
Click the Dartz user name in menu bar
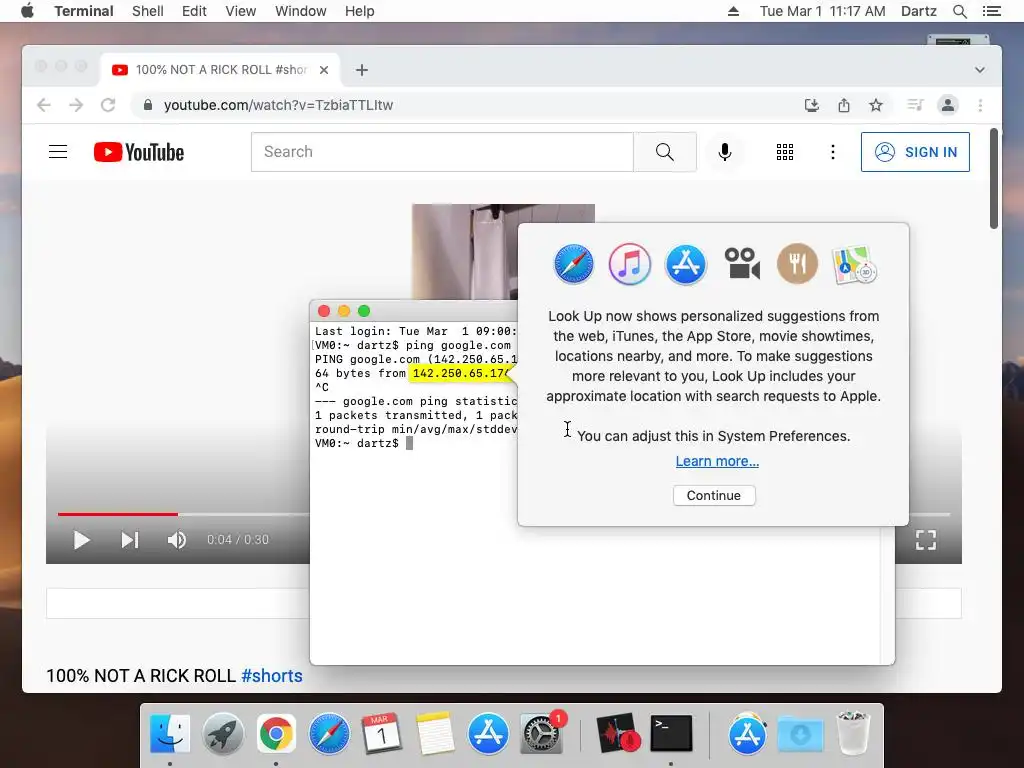point(918,11)
